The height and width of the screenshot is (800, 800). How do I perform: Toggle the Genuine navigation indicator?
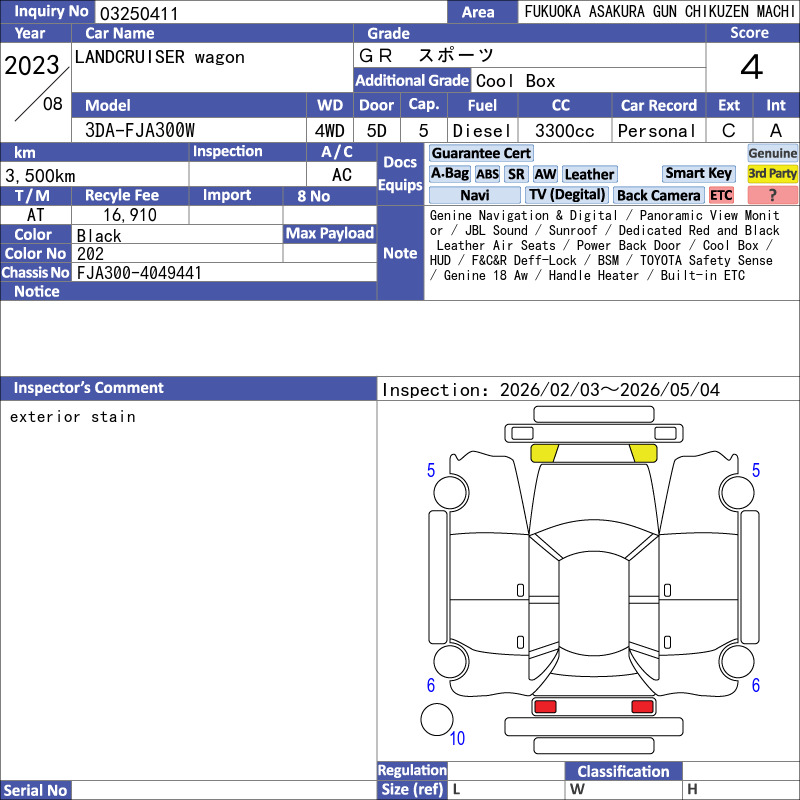click(x=772, y=153)
